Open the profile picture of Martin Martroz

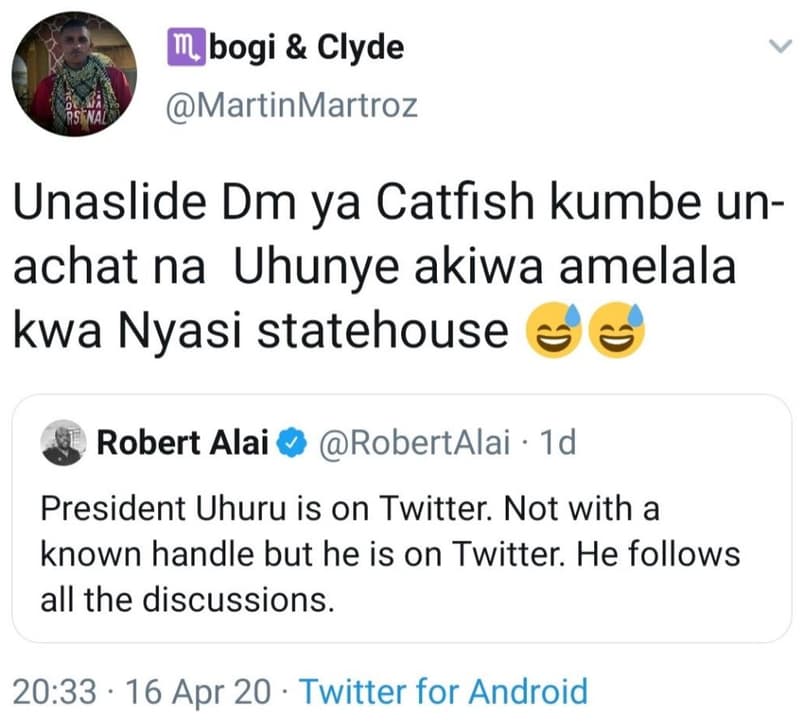[x=73, y=73]
